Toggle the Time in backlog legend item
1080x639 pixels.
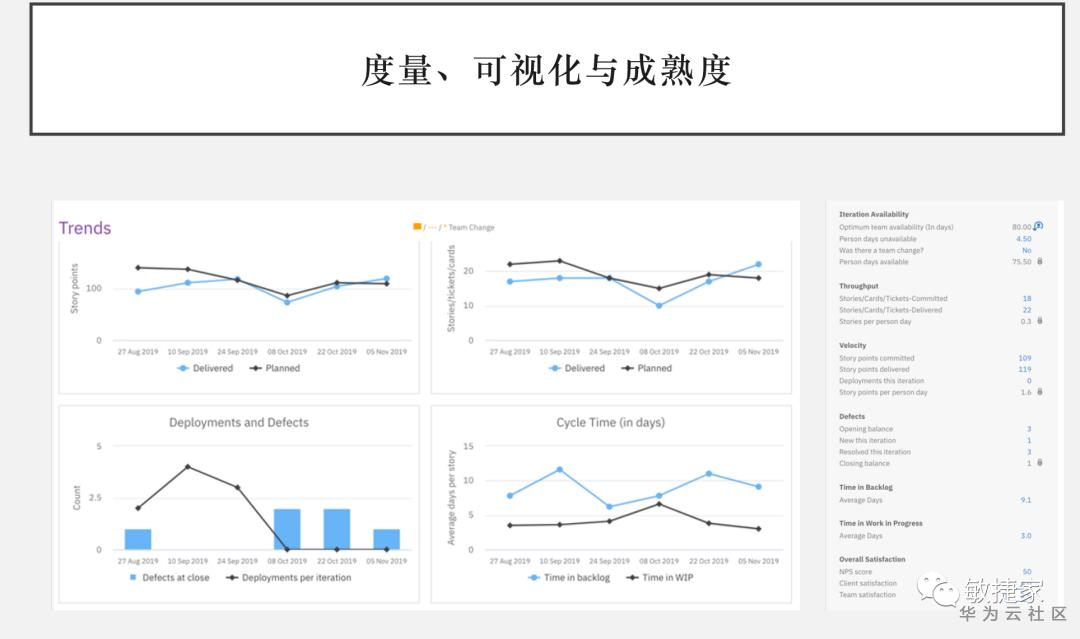point(569,578)
